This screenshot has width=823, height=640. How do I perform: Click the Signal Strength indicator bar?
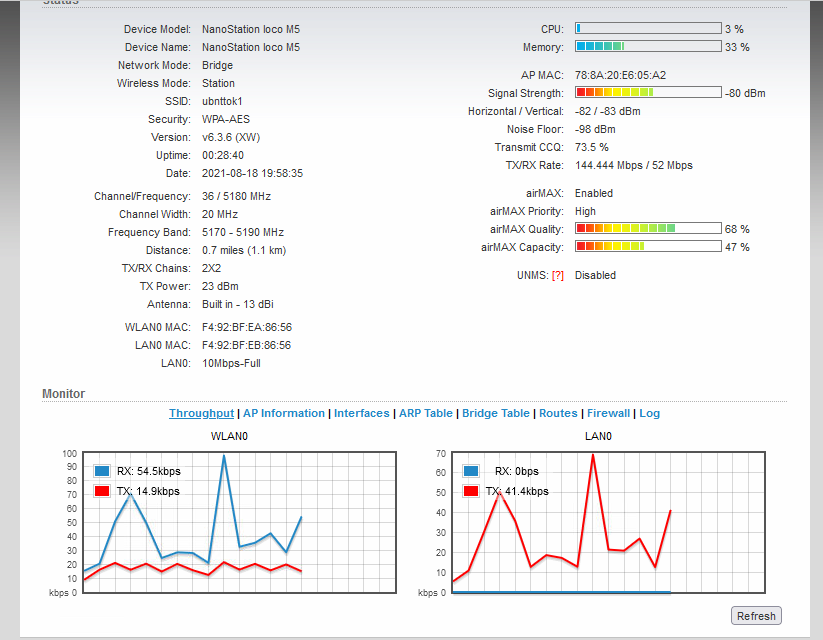648,93
